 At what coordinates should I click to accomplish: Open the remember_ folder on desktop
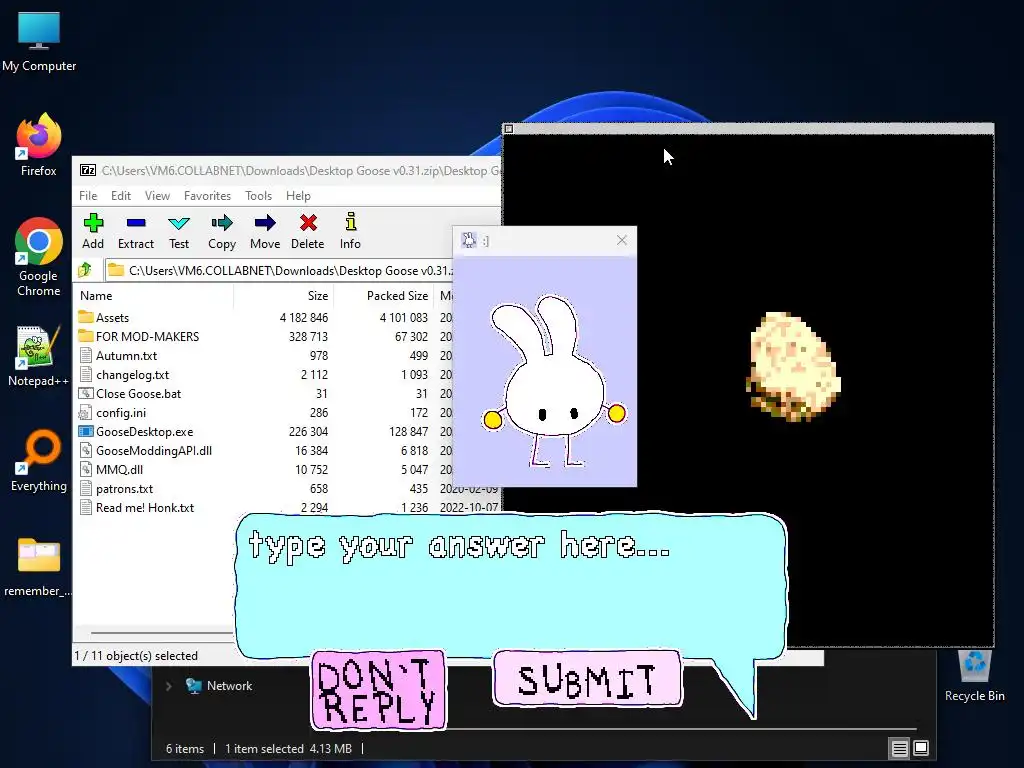tap(39, 567)
